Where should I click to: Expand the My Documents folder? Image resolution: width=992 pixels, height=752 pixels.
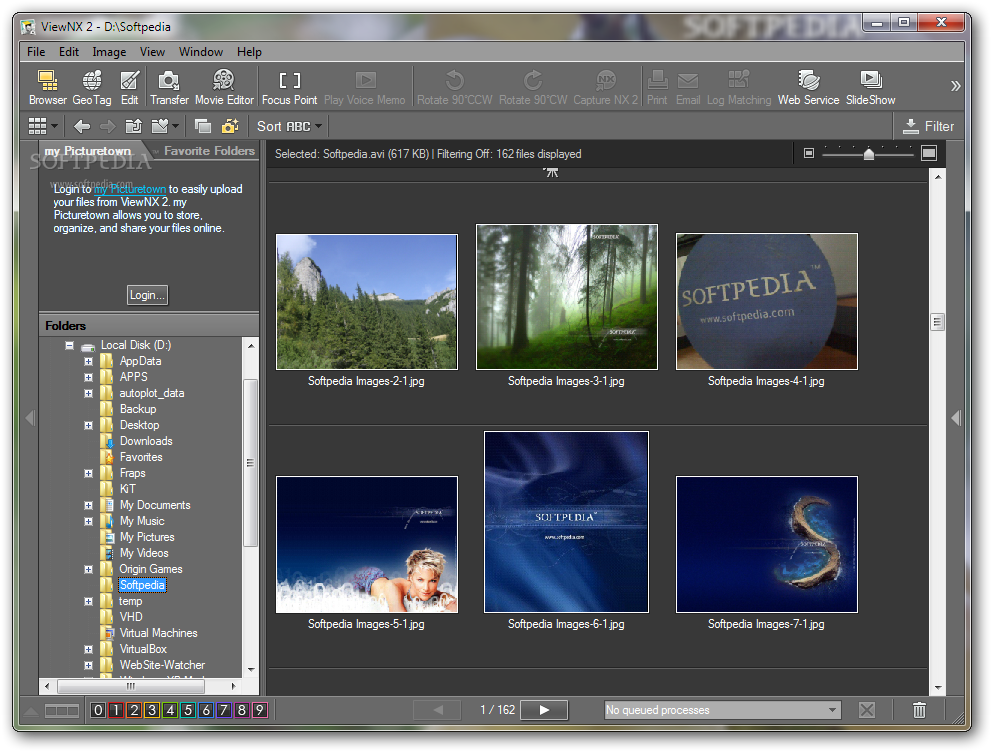(x=89, y=505)
